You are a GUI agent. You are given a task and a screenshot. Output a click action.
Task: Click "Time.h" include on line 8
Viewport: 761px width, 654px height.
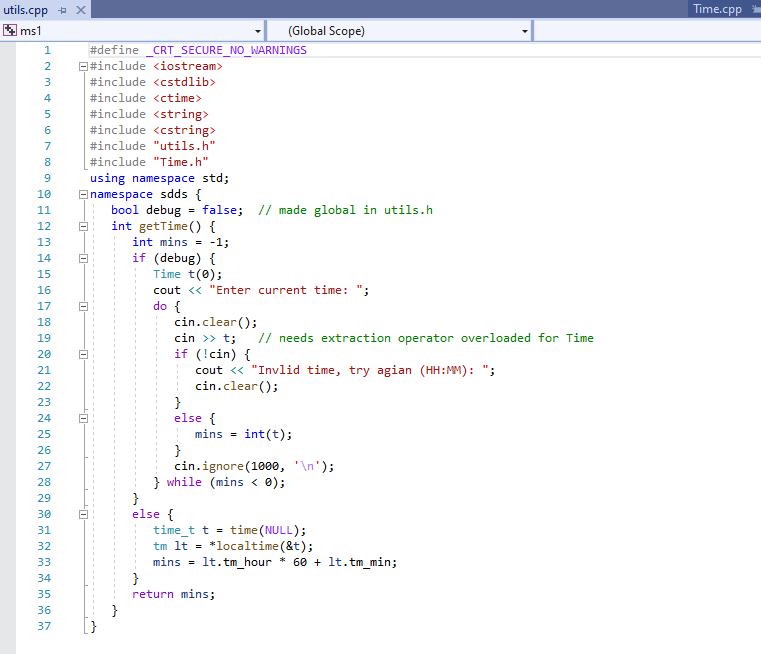click(x=181, y=162)
